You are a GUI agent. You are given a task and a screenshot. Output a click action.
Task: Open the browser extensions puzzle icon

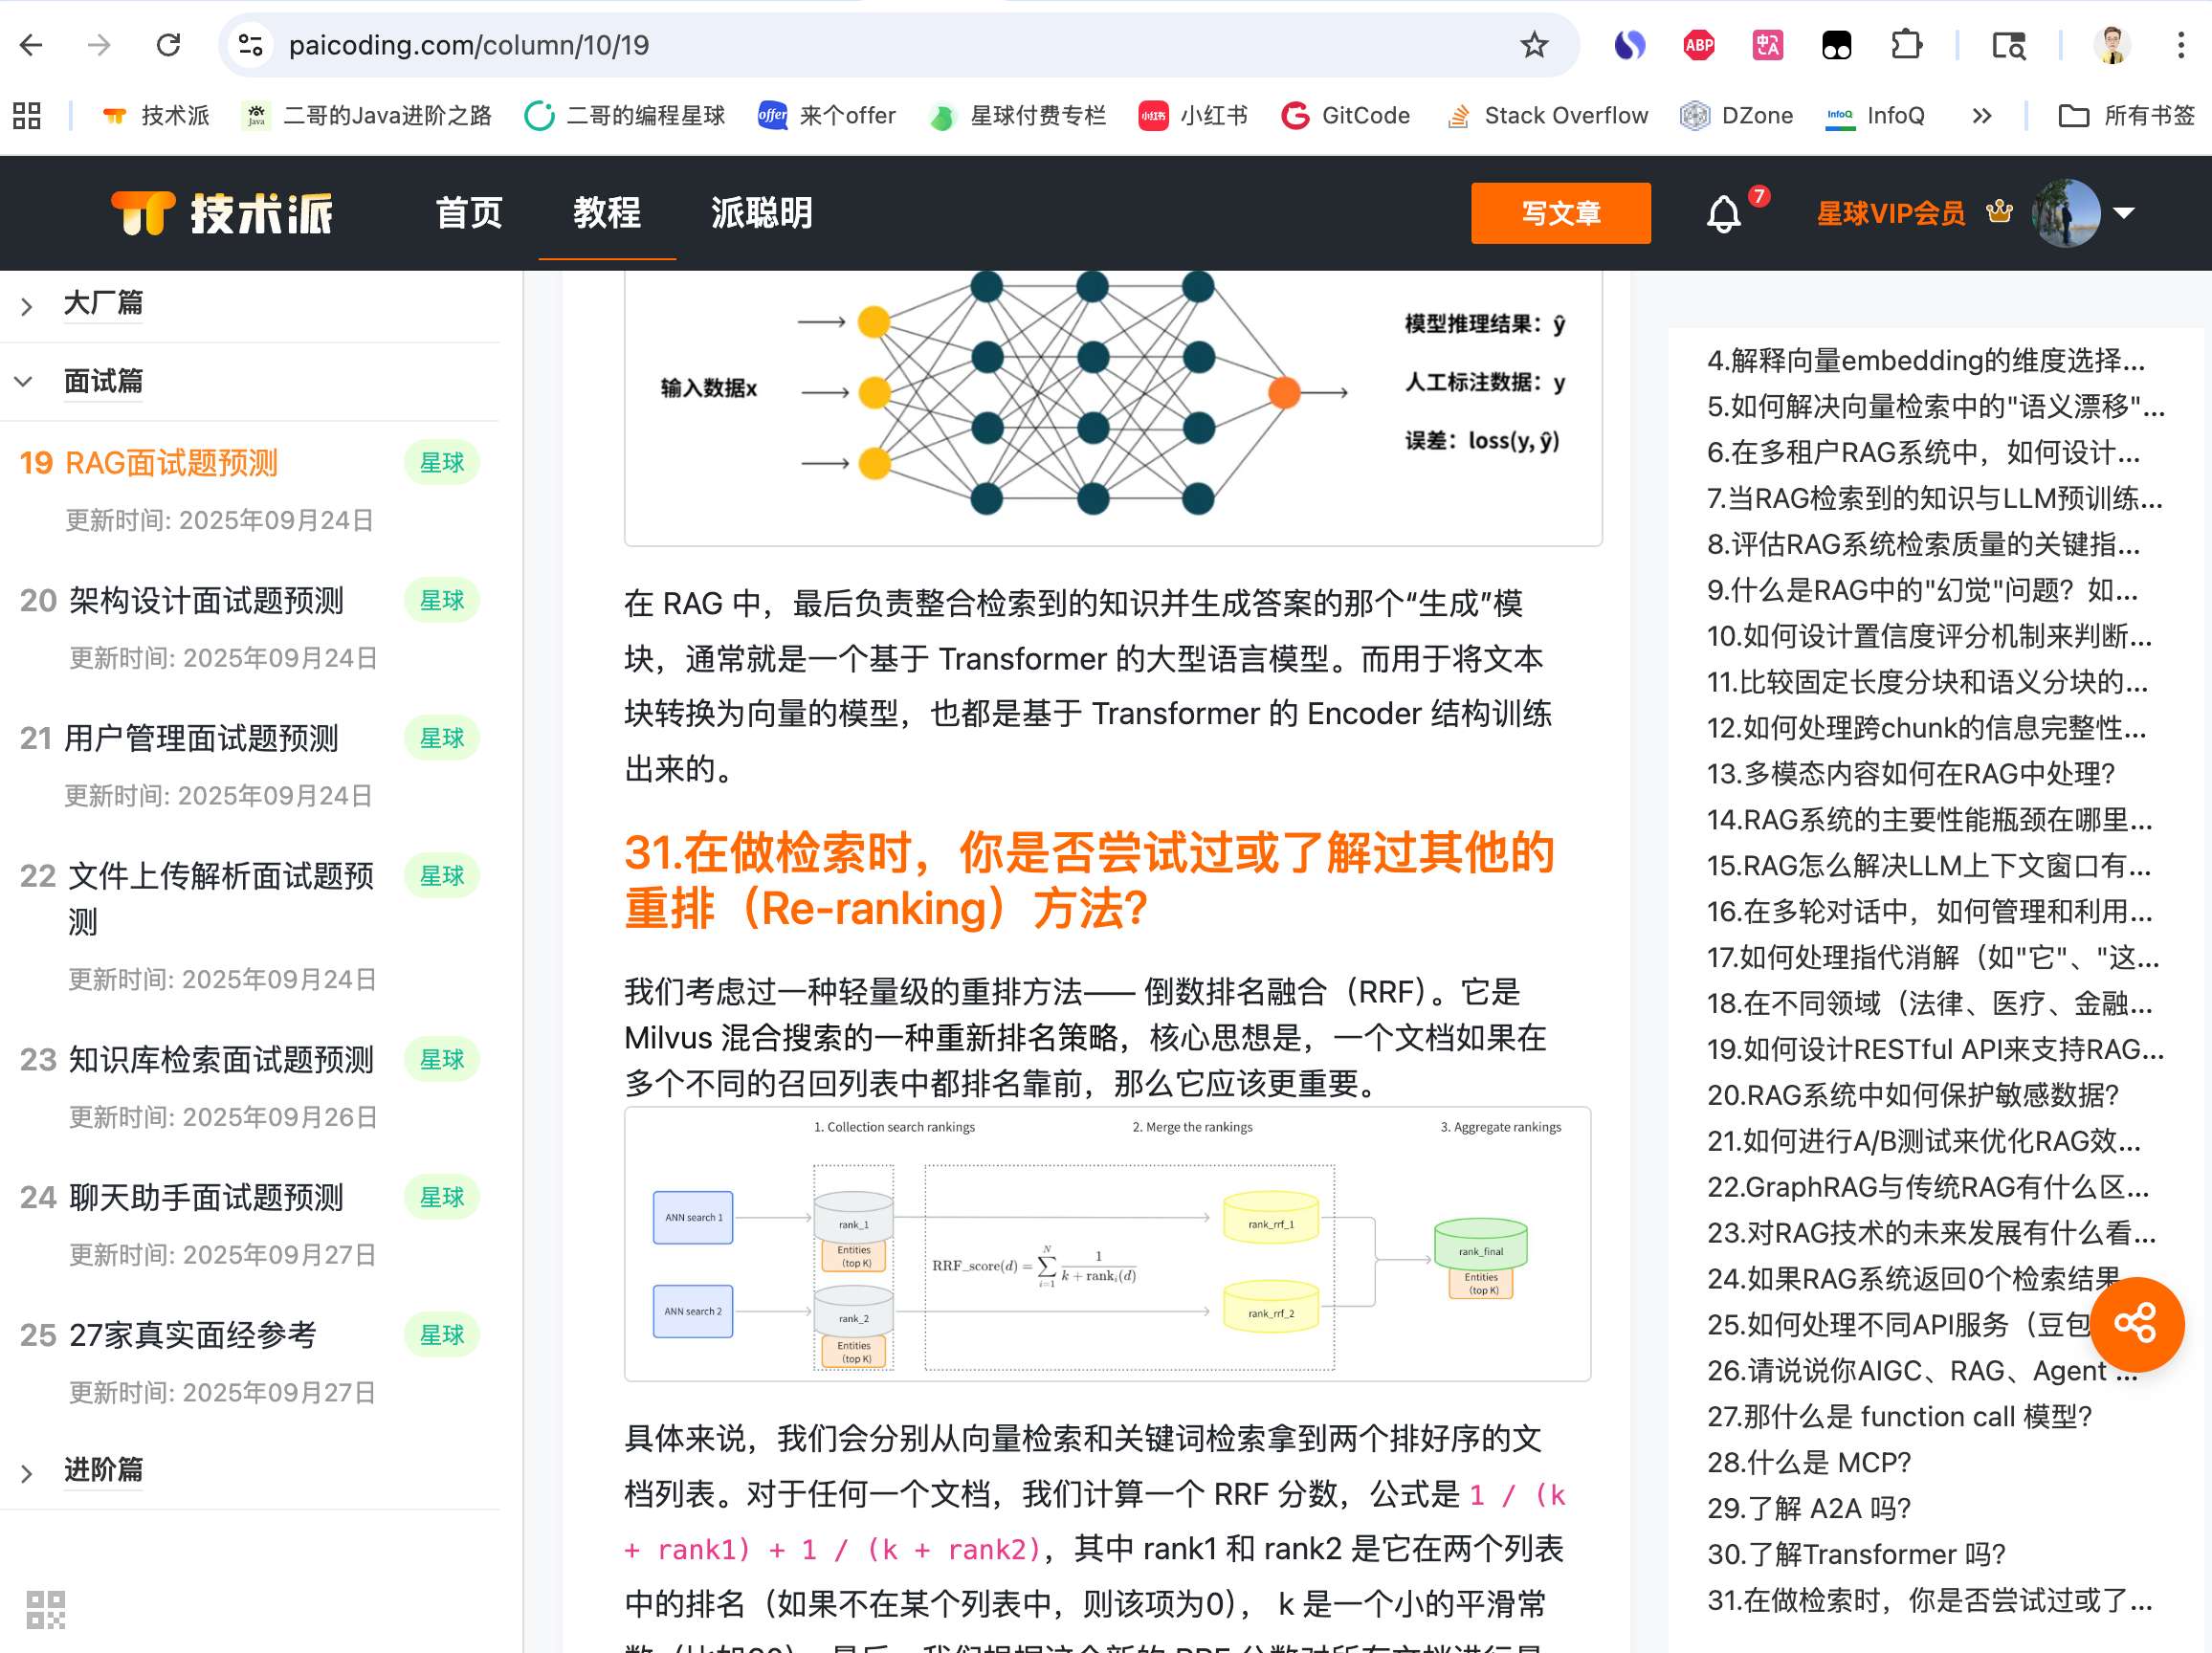tap(1906, 45)
